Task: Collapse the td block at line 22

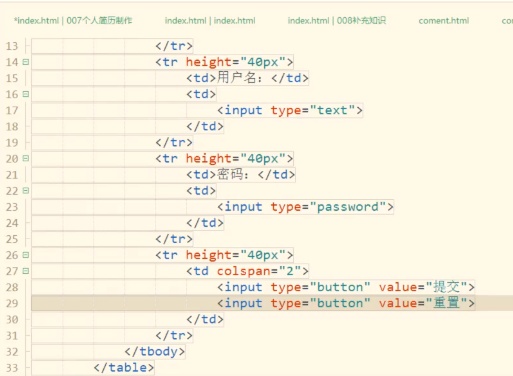Action: pyautogui.click(x=26, y=191)
